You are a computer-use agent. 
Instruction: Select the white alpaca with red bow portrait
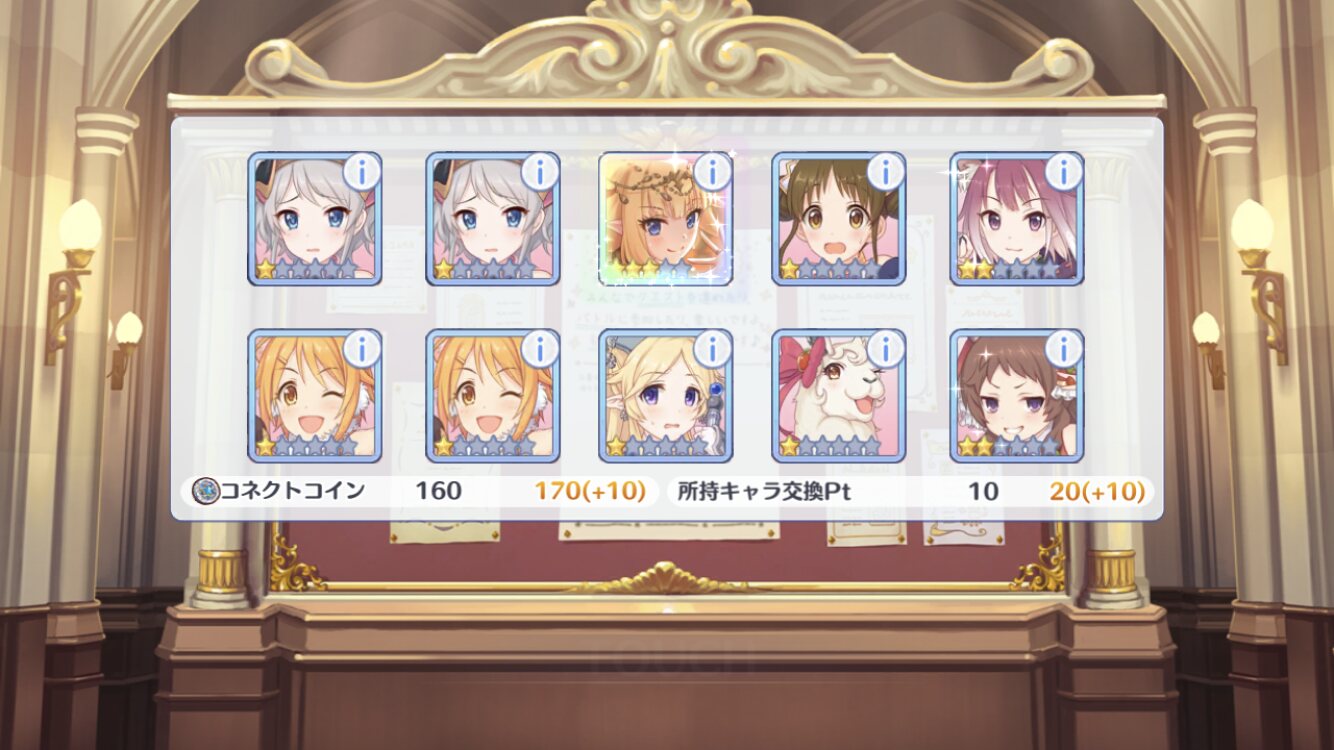(838, 396)
